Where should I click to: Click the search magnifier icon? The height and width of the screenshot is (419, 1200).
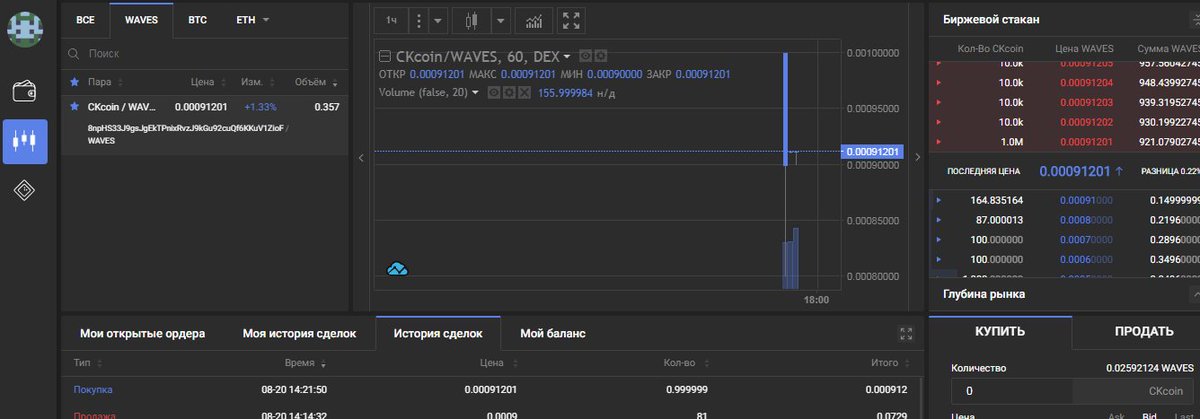[x=73, y=53]
